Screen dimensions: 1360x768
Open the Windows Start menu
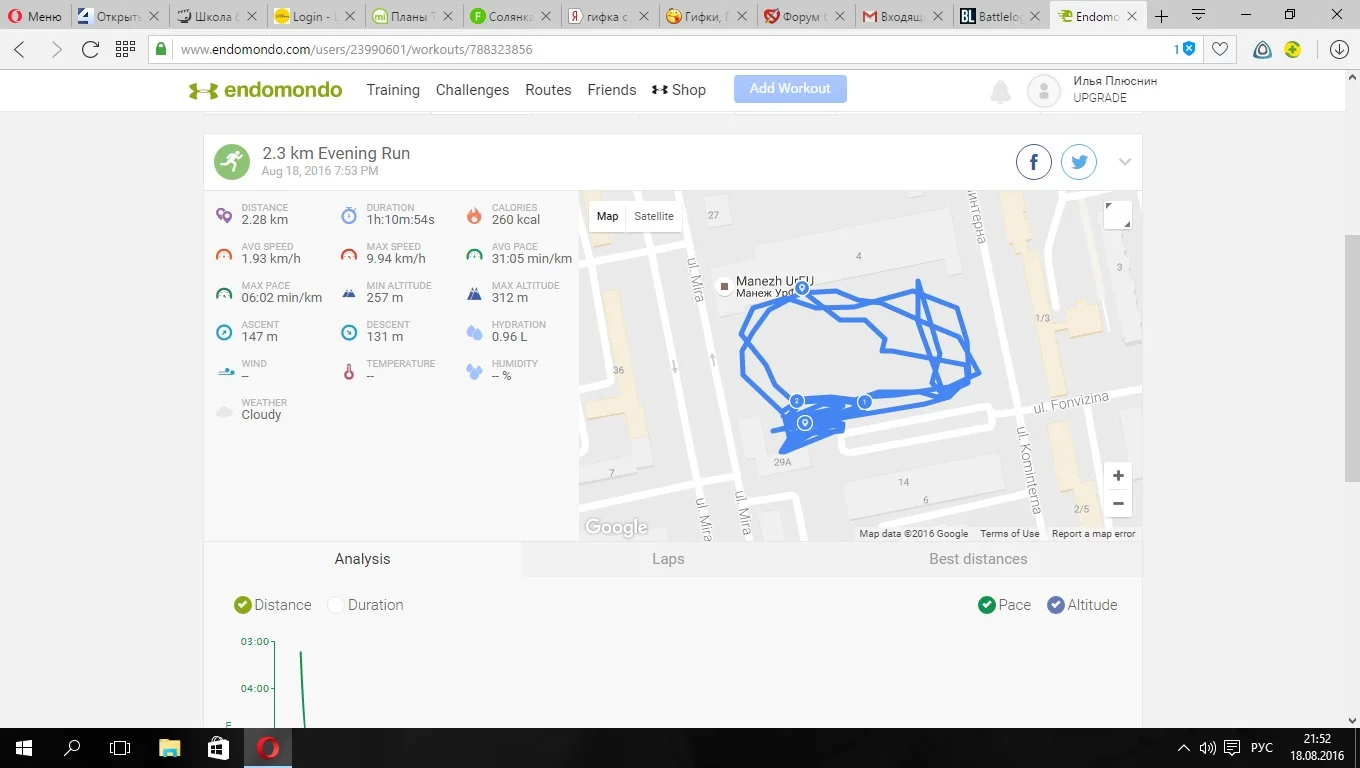coord(24,748)
